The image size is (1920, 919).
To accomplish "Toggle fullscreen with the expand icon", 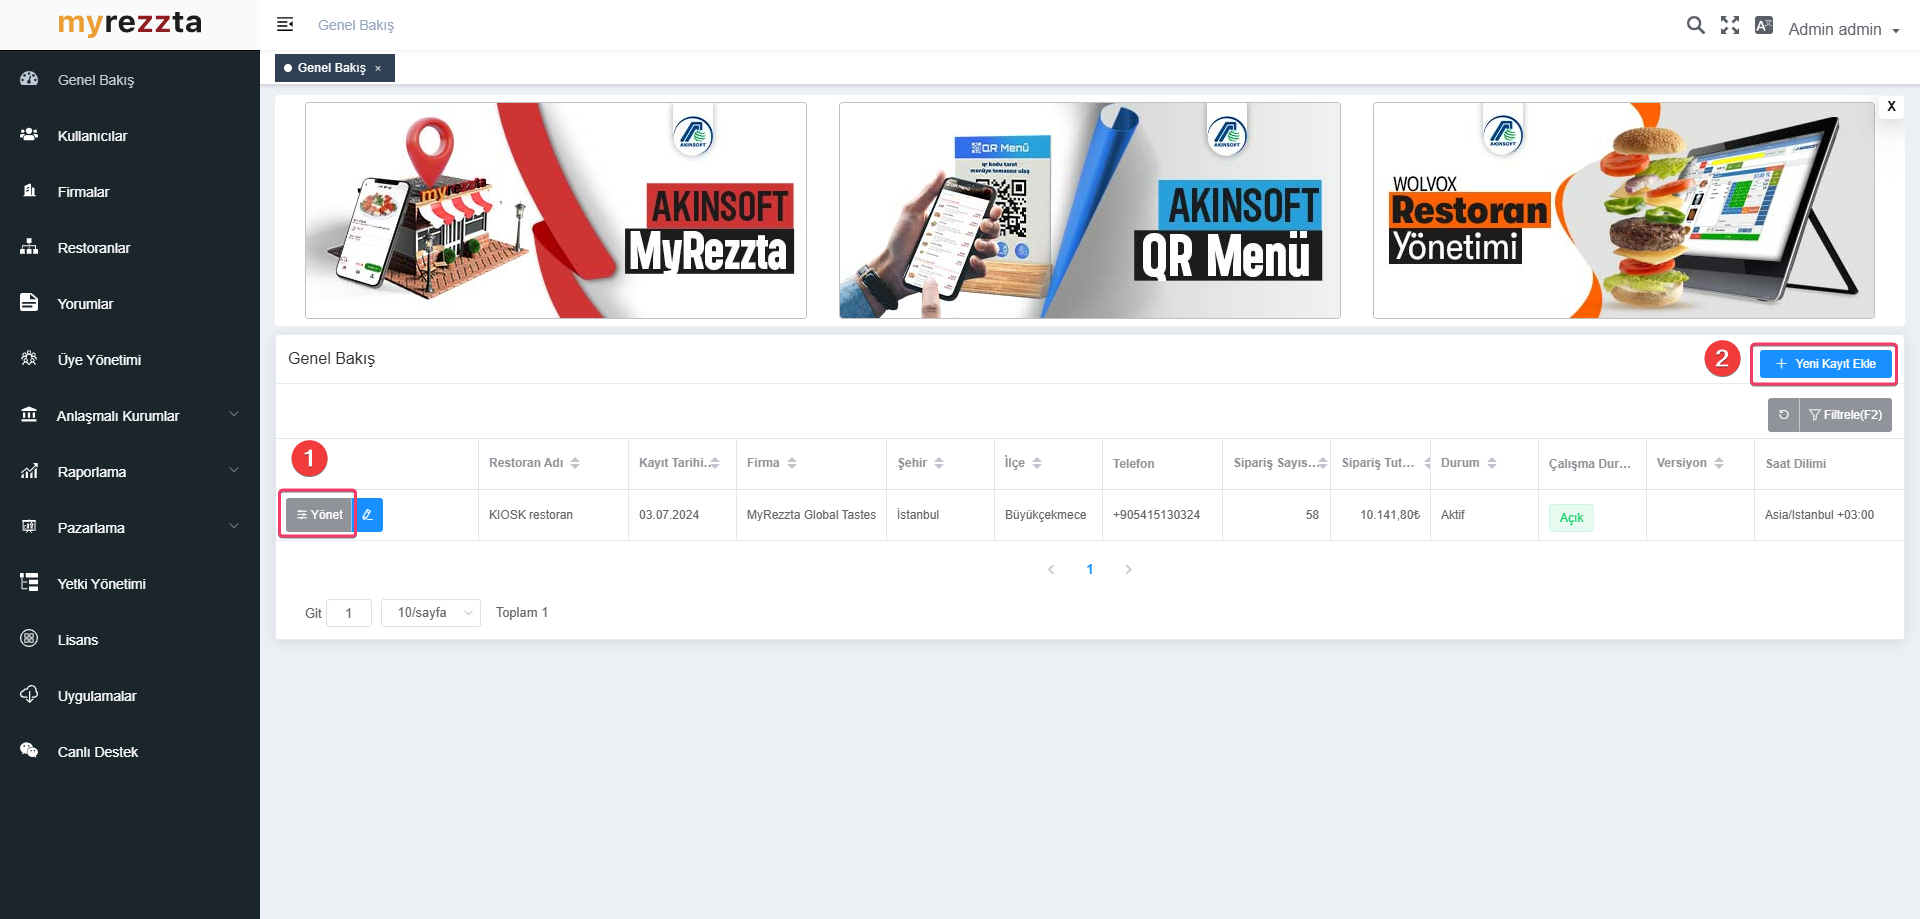I will coord(1730,26).
